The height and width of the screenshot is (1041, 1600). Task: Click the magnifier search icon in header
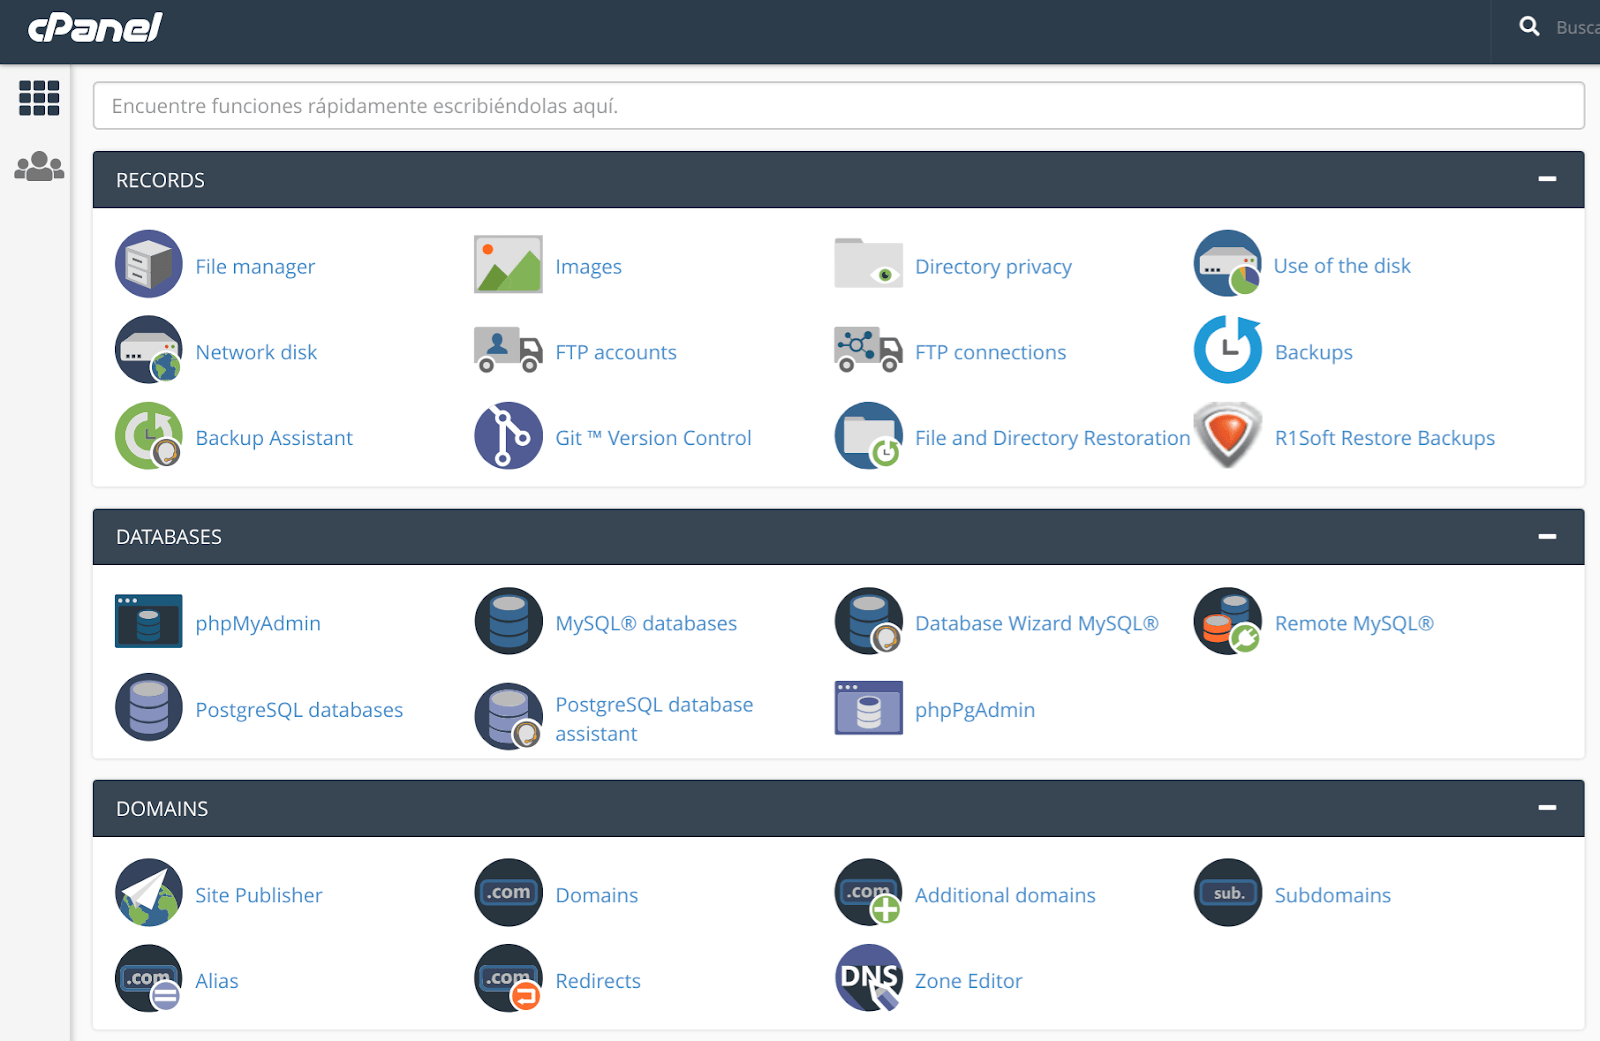(1529, 27)
